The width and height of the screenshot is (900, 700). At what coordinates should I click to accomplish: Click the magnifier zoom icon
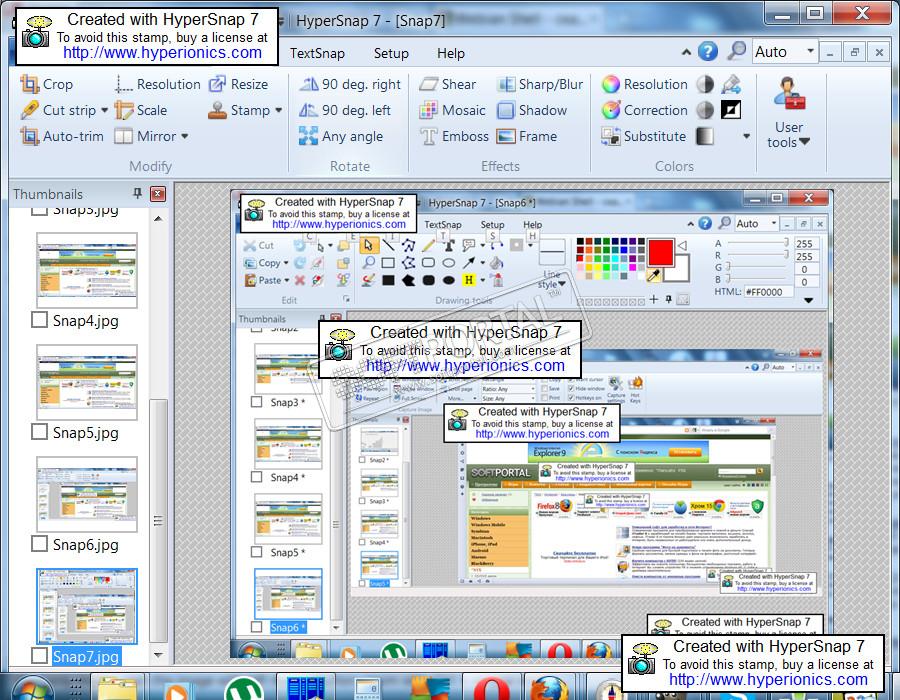click(x=736, y=51)
